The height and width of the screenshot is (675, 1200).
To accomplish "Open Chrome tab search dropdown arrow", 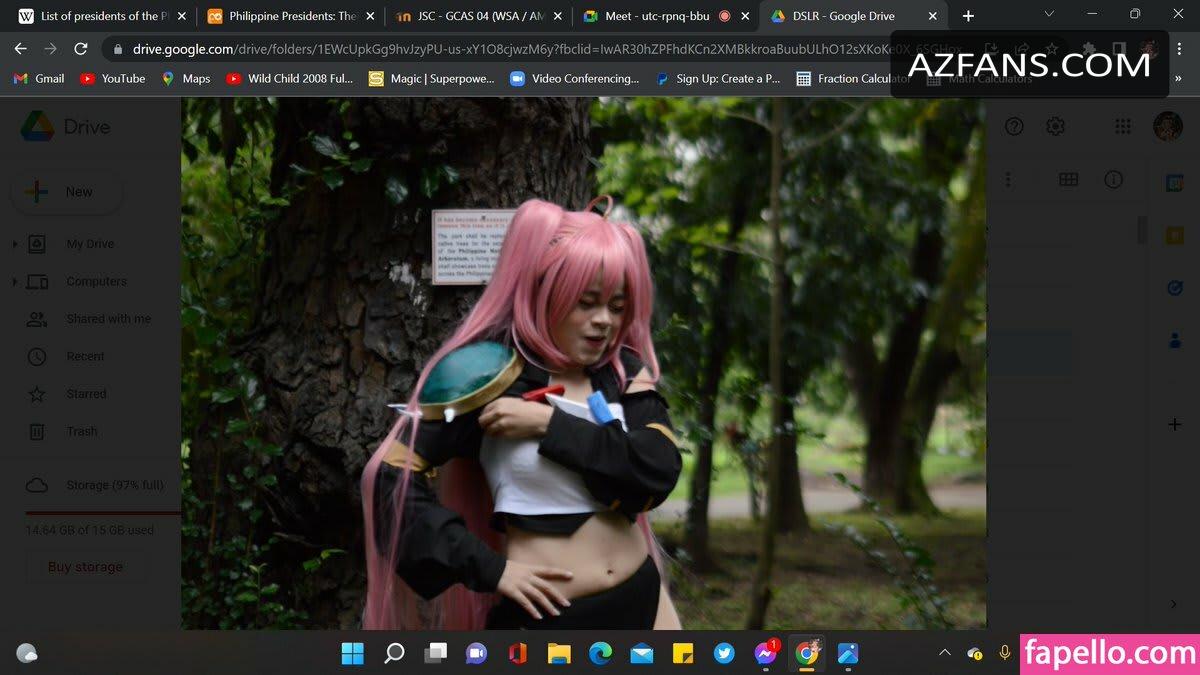I will (x=1049, y=14).
